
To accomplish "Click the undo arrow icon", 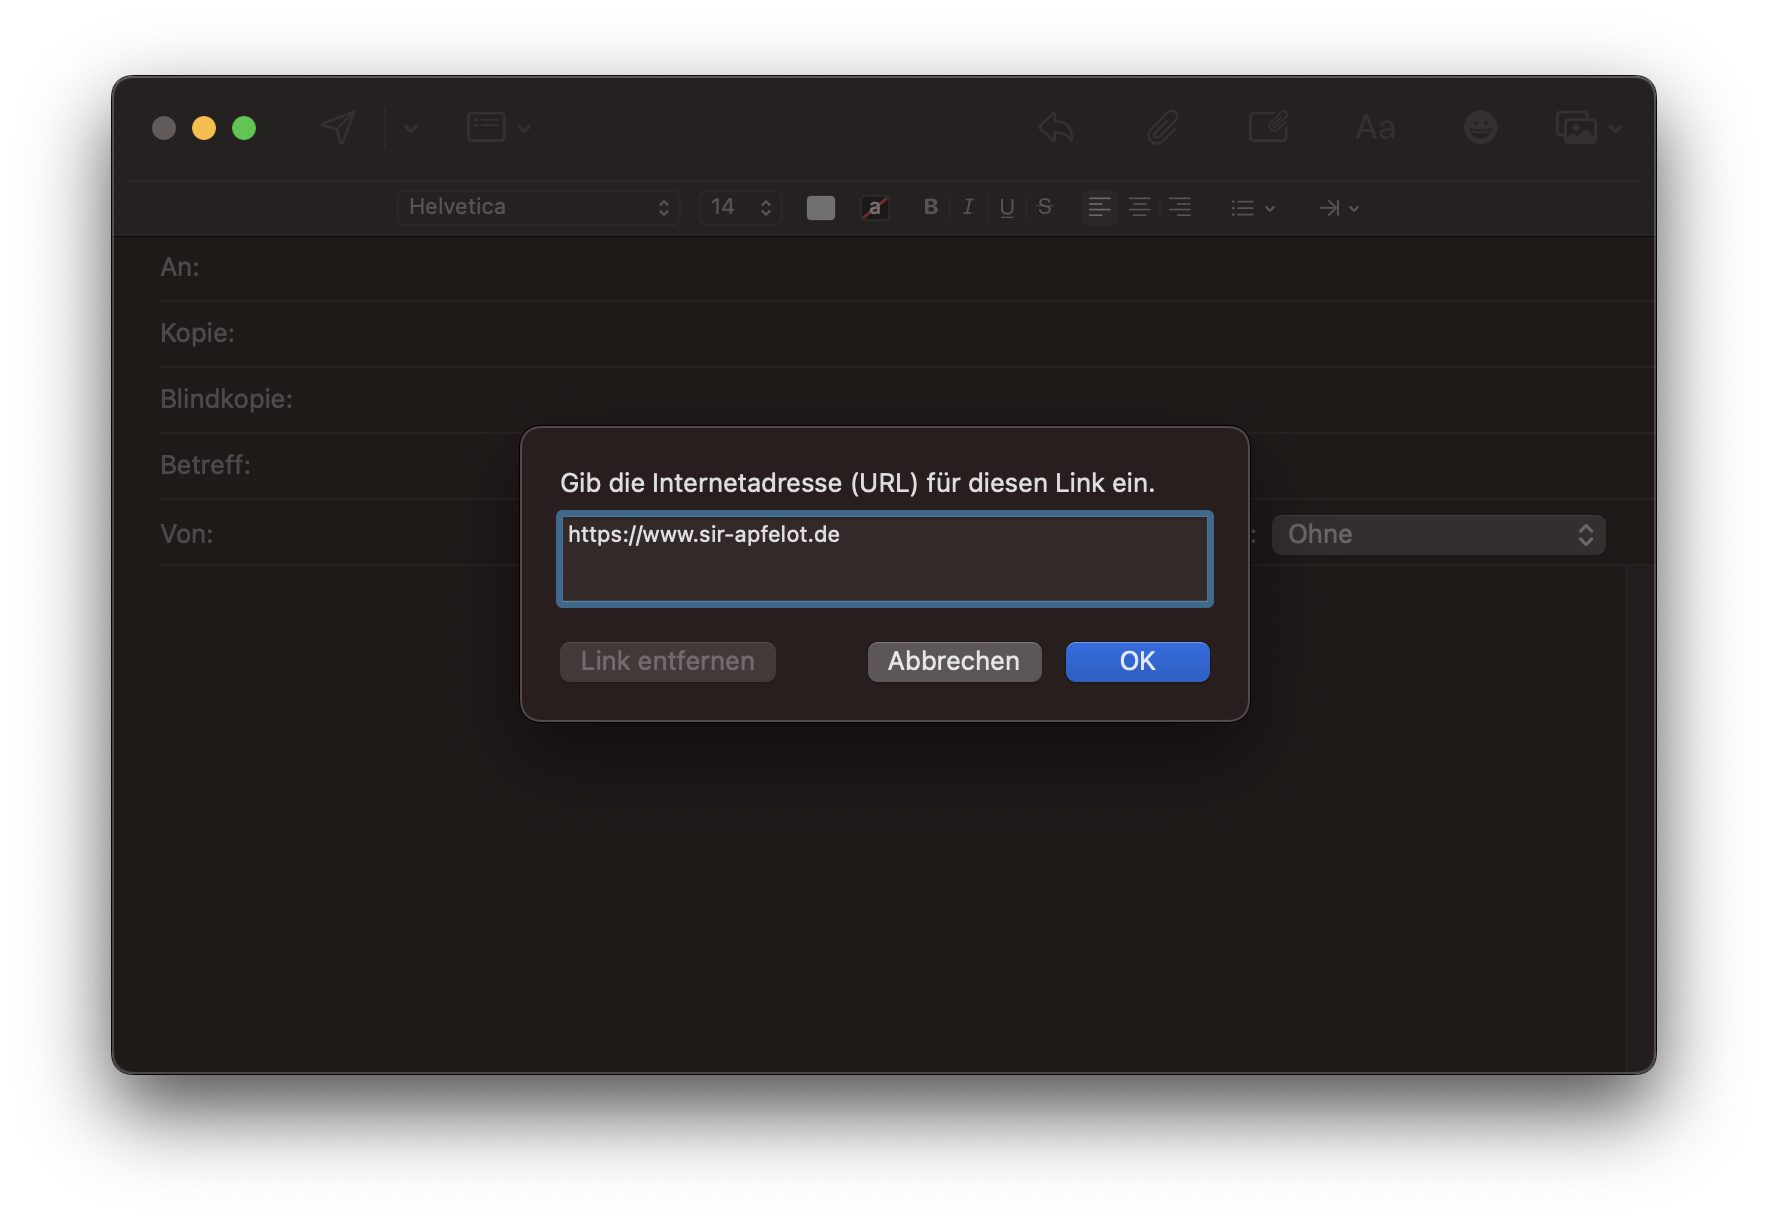I will (x=1055, y=127).
